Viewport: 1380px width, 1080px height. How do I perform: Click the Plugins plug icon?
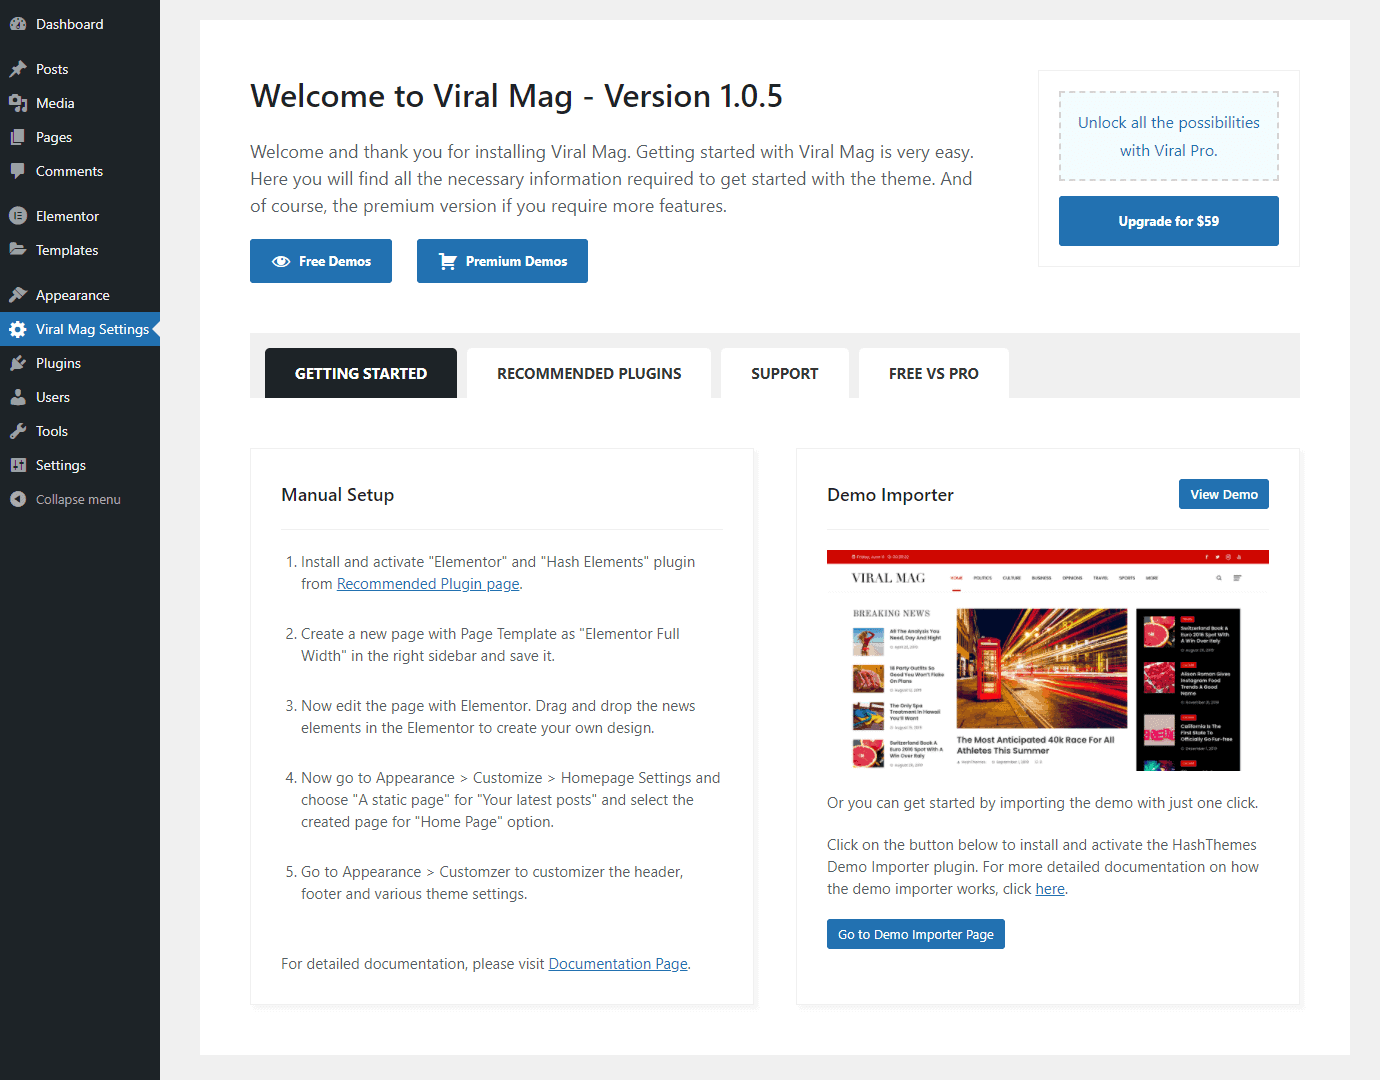pos(18,363)
